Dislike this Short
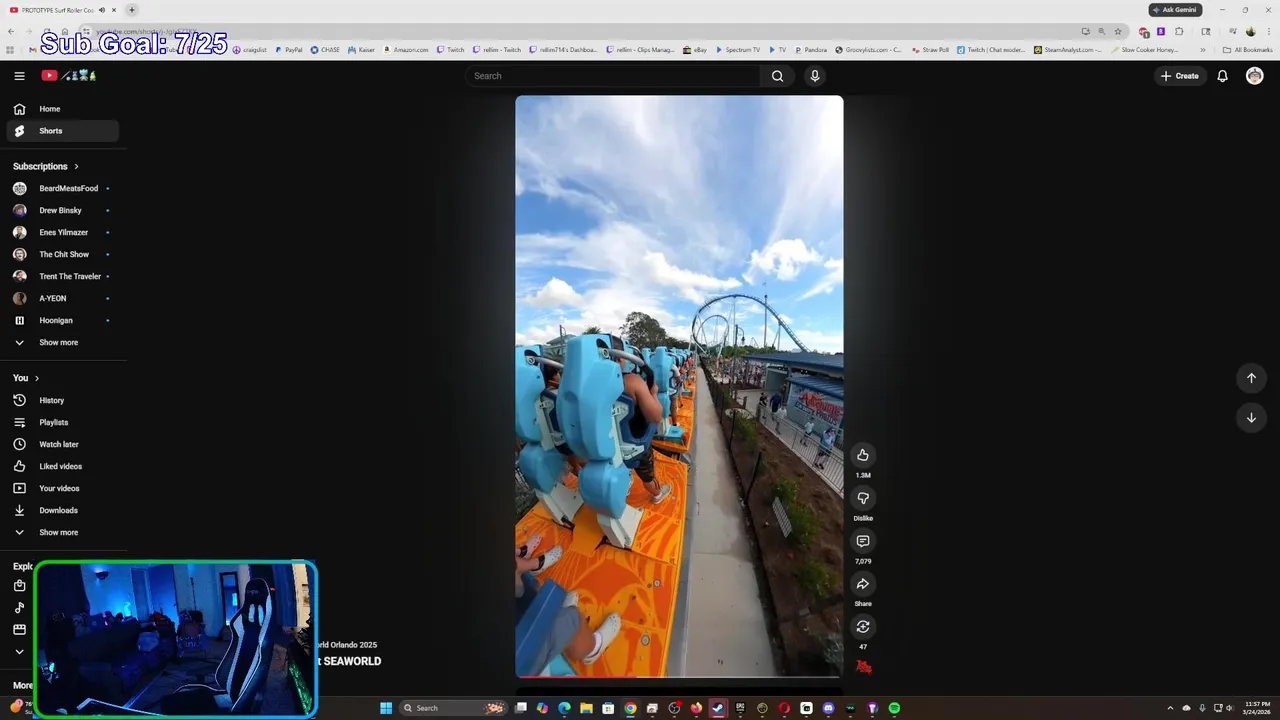Image resolution: width=1280 pixels, height=720 pixels. 863,498
